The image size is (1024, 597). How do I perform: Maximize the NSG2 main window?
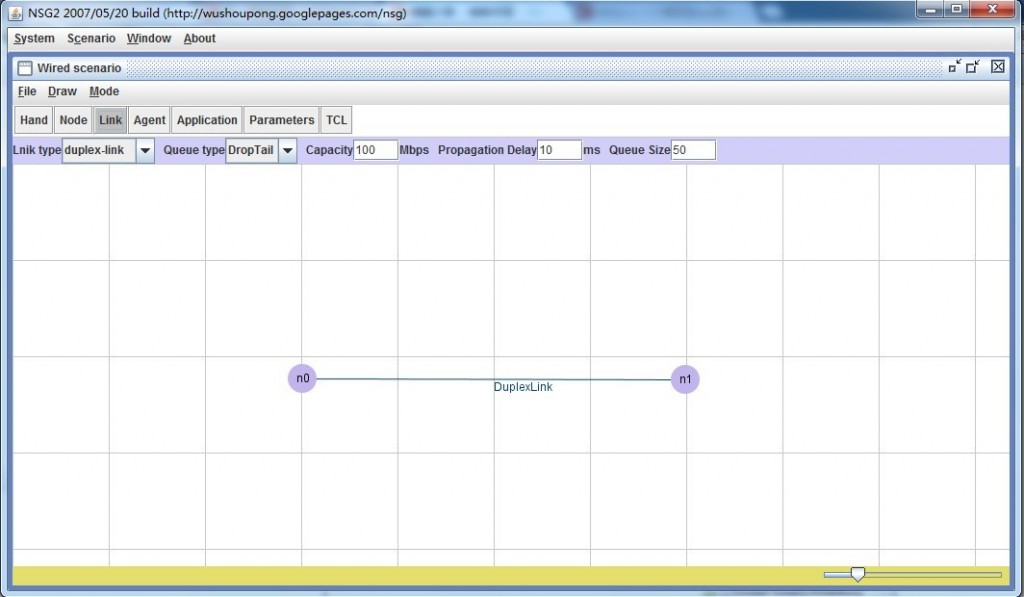[x=957, y=9]
